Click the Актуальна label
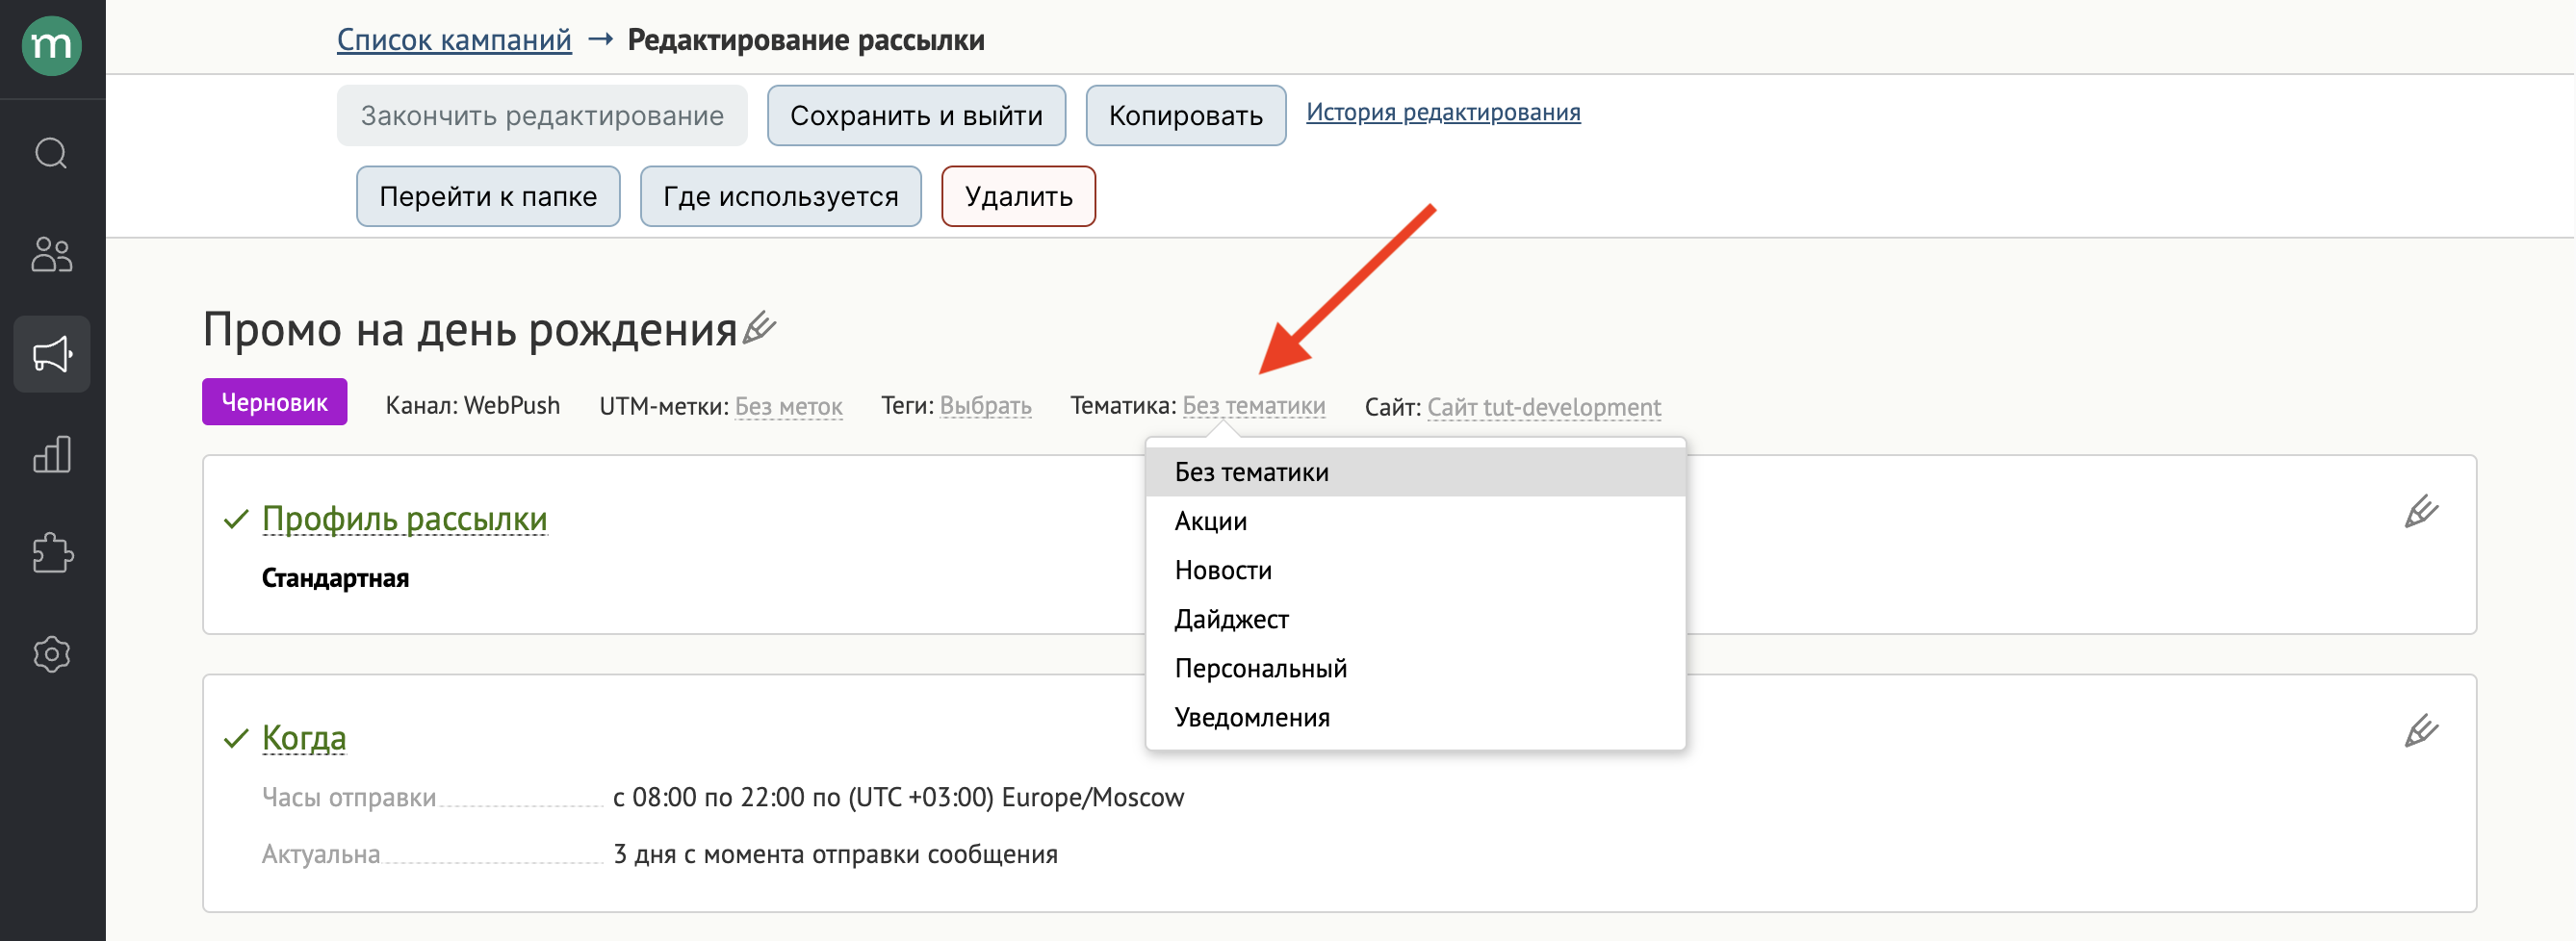This screenshot has width=2576, height=941. pyautogui.click(x=321, y=854)
